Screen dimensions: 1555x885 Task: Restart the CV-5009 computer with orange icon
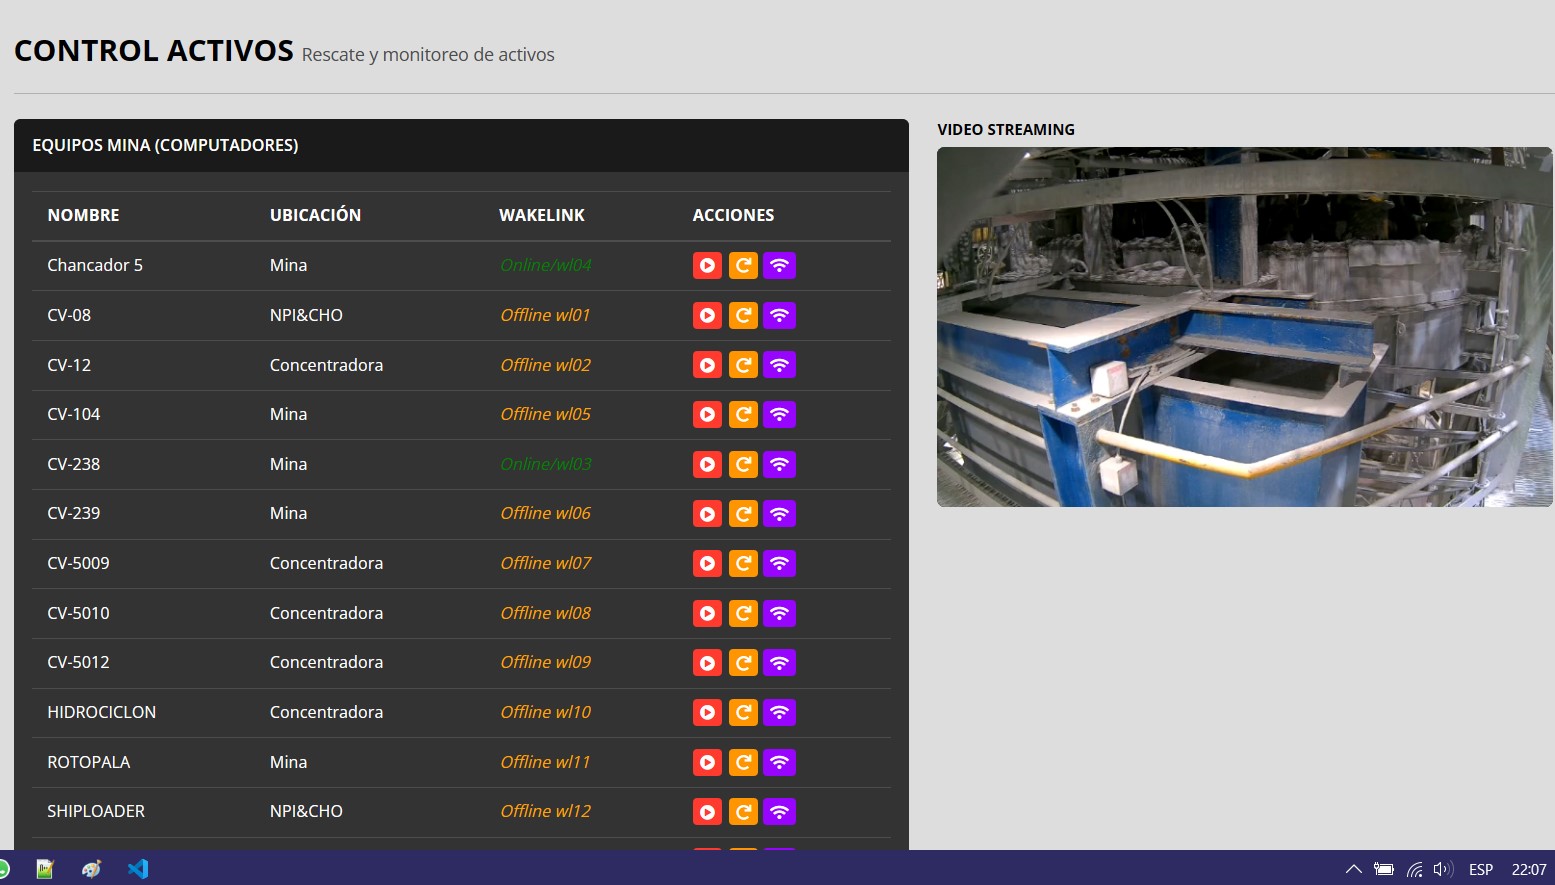click(743, 564)
